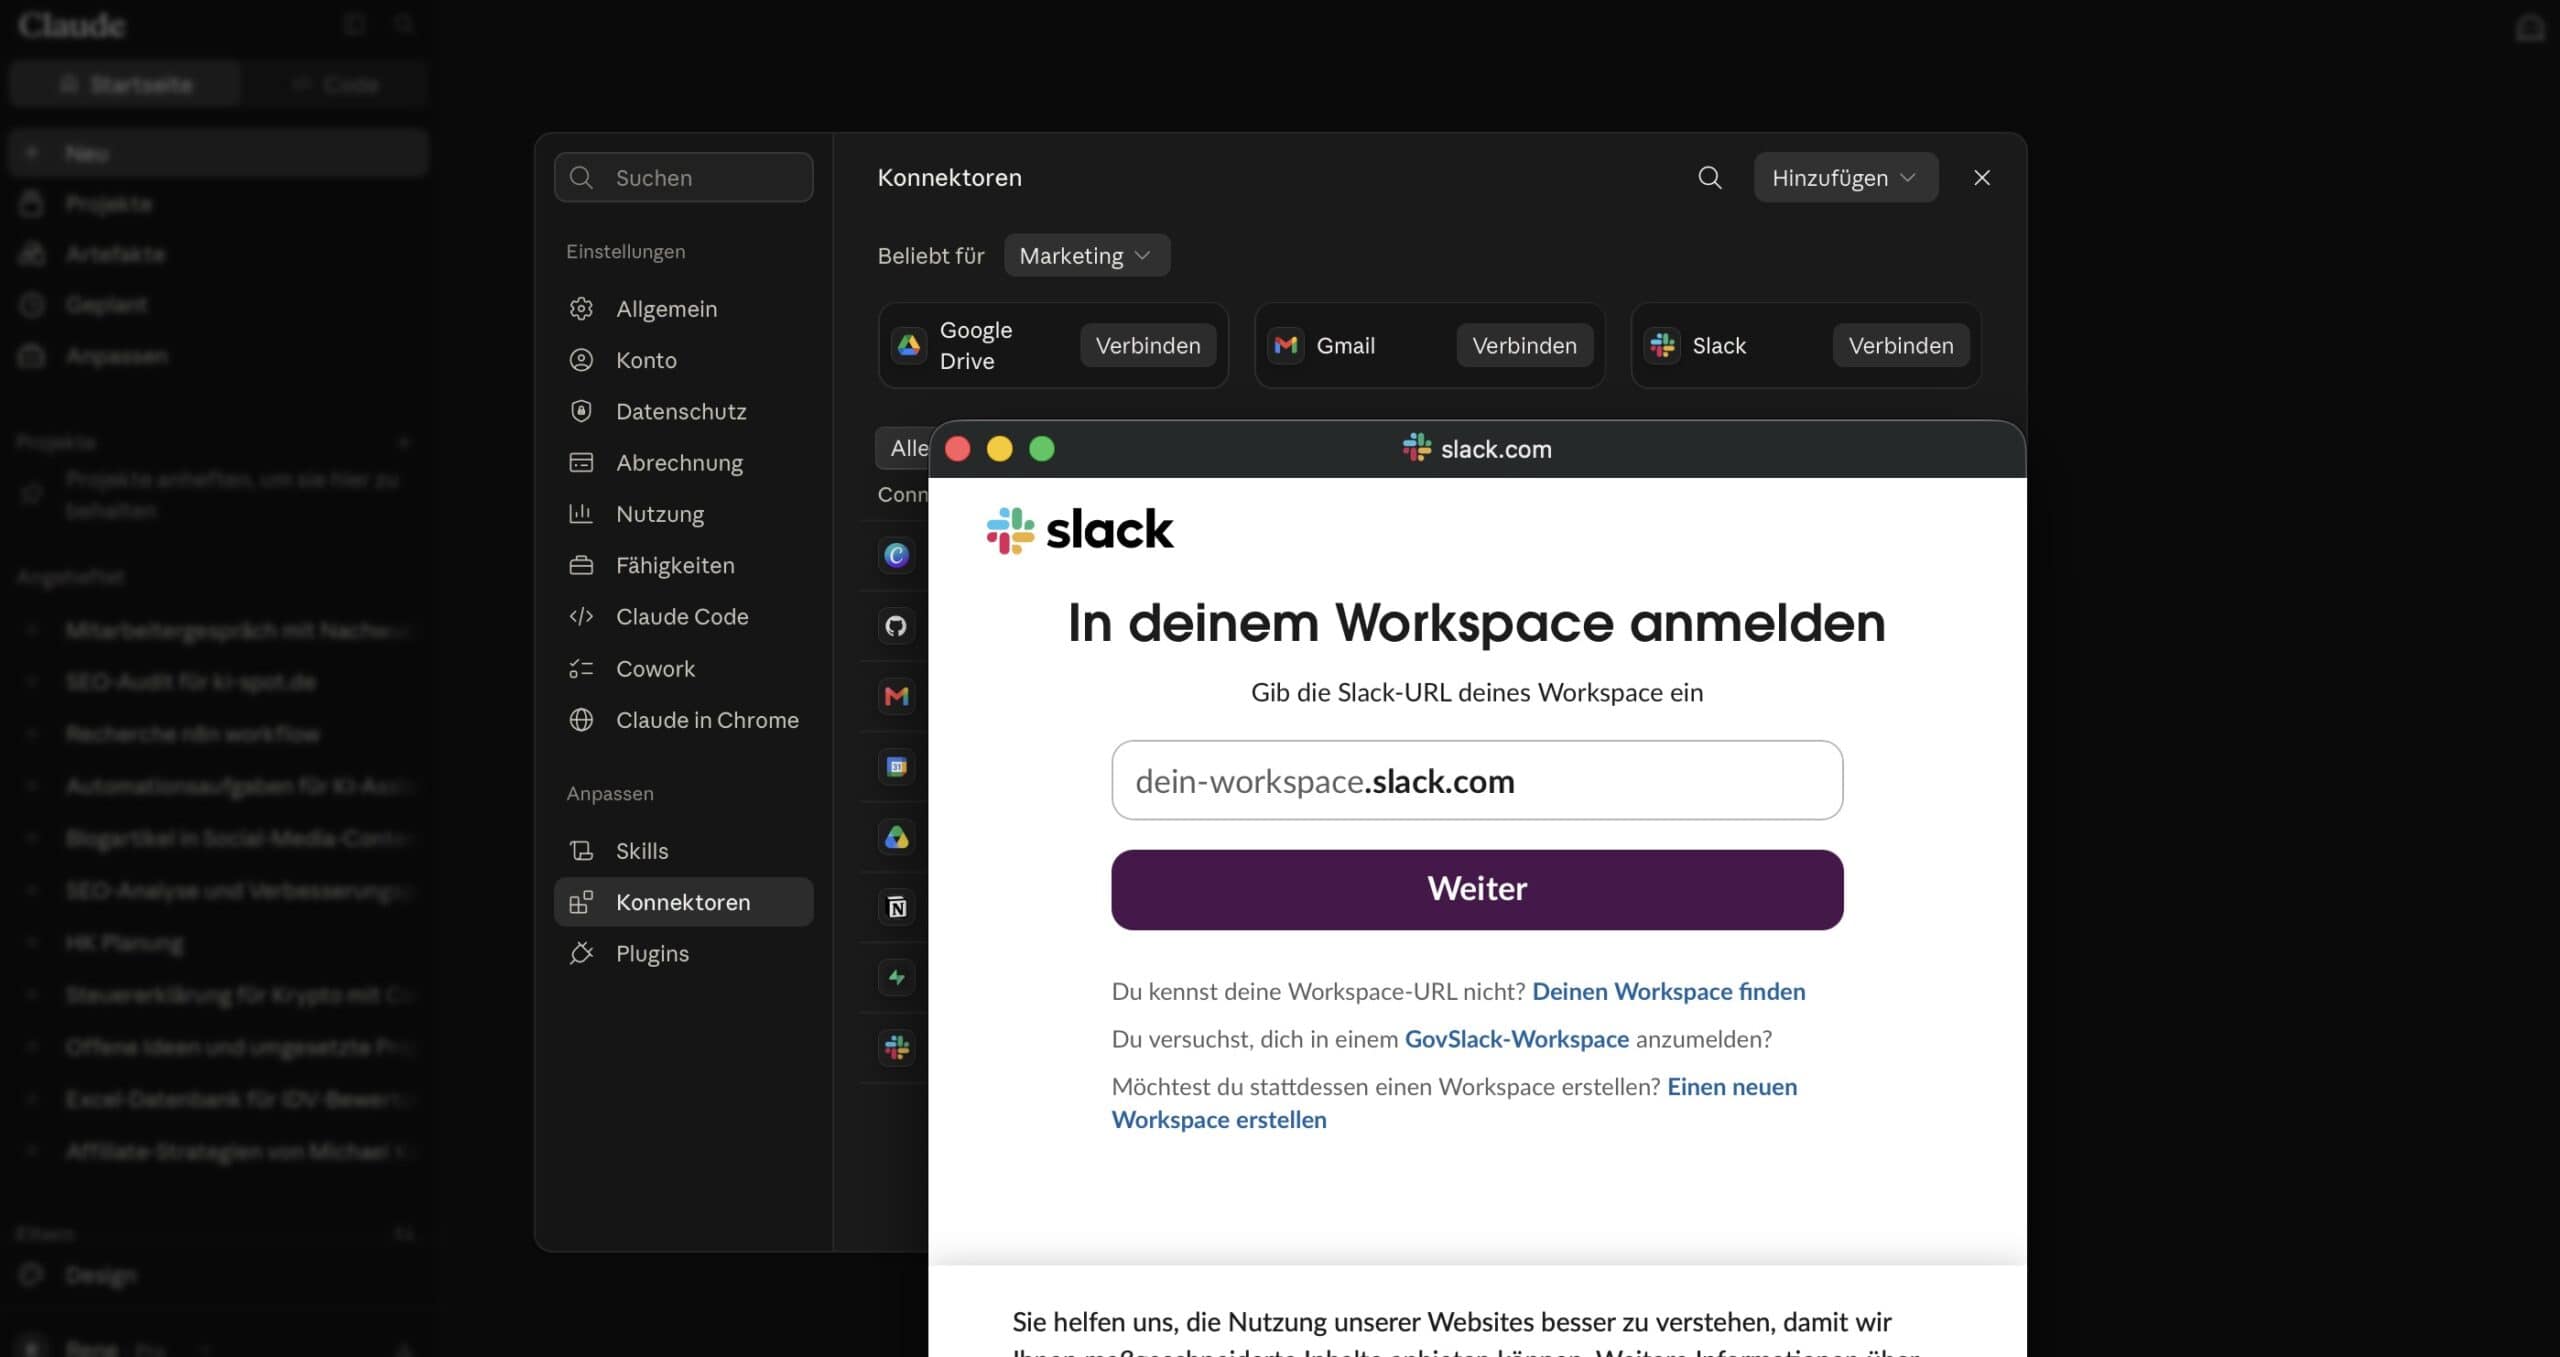2560x1357 pixels.
Task: Click the Slack connector icon in list
Action: click(897, 1047)
